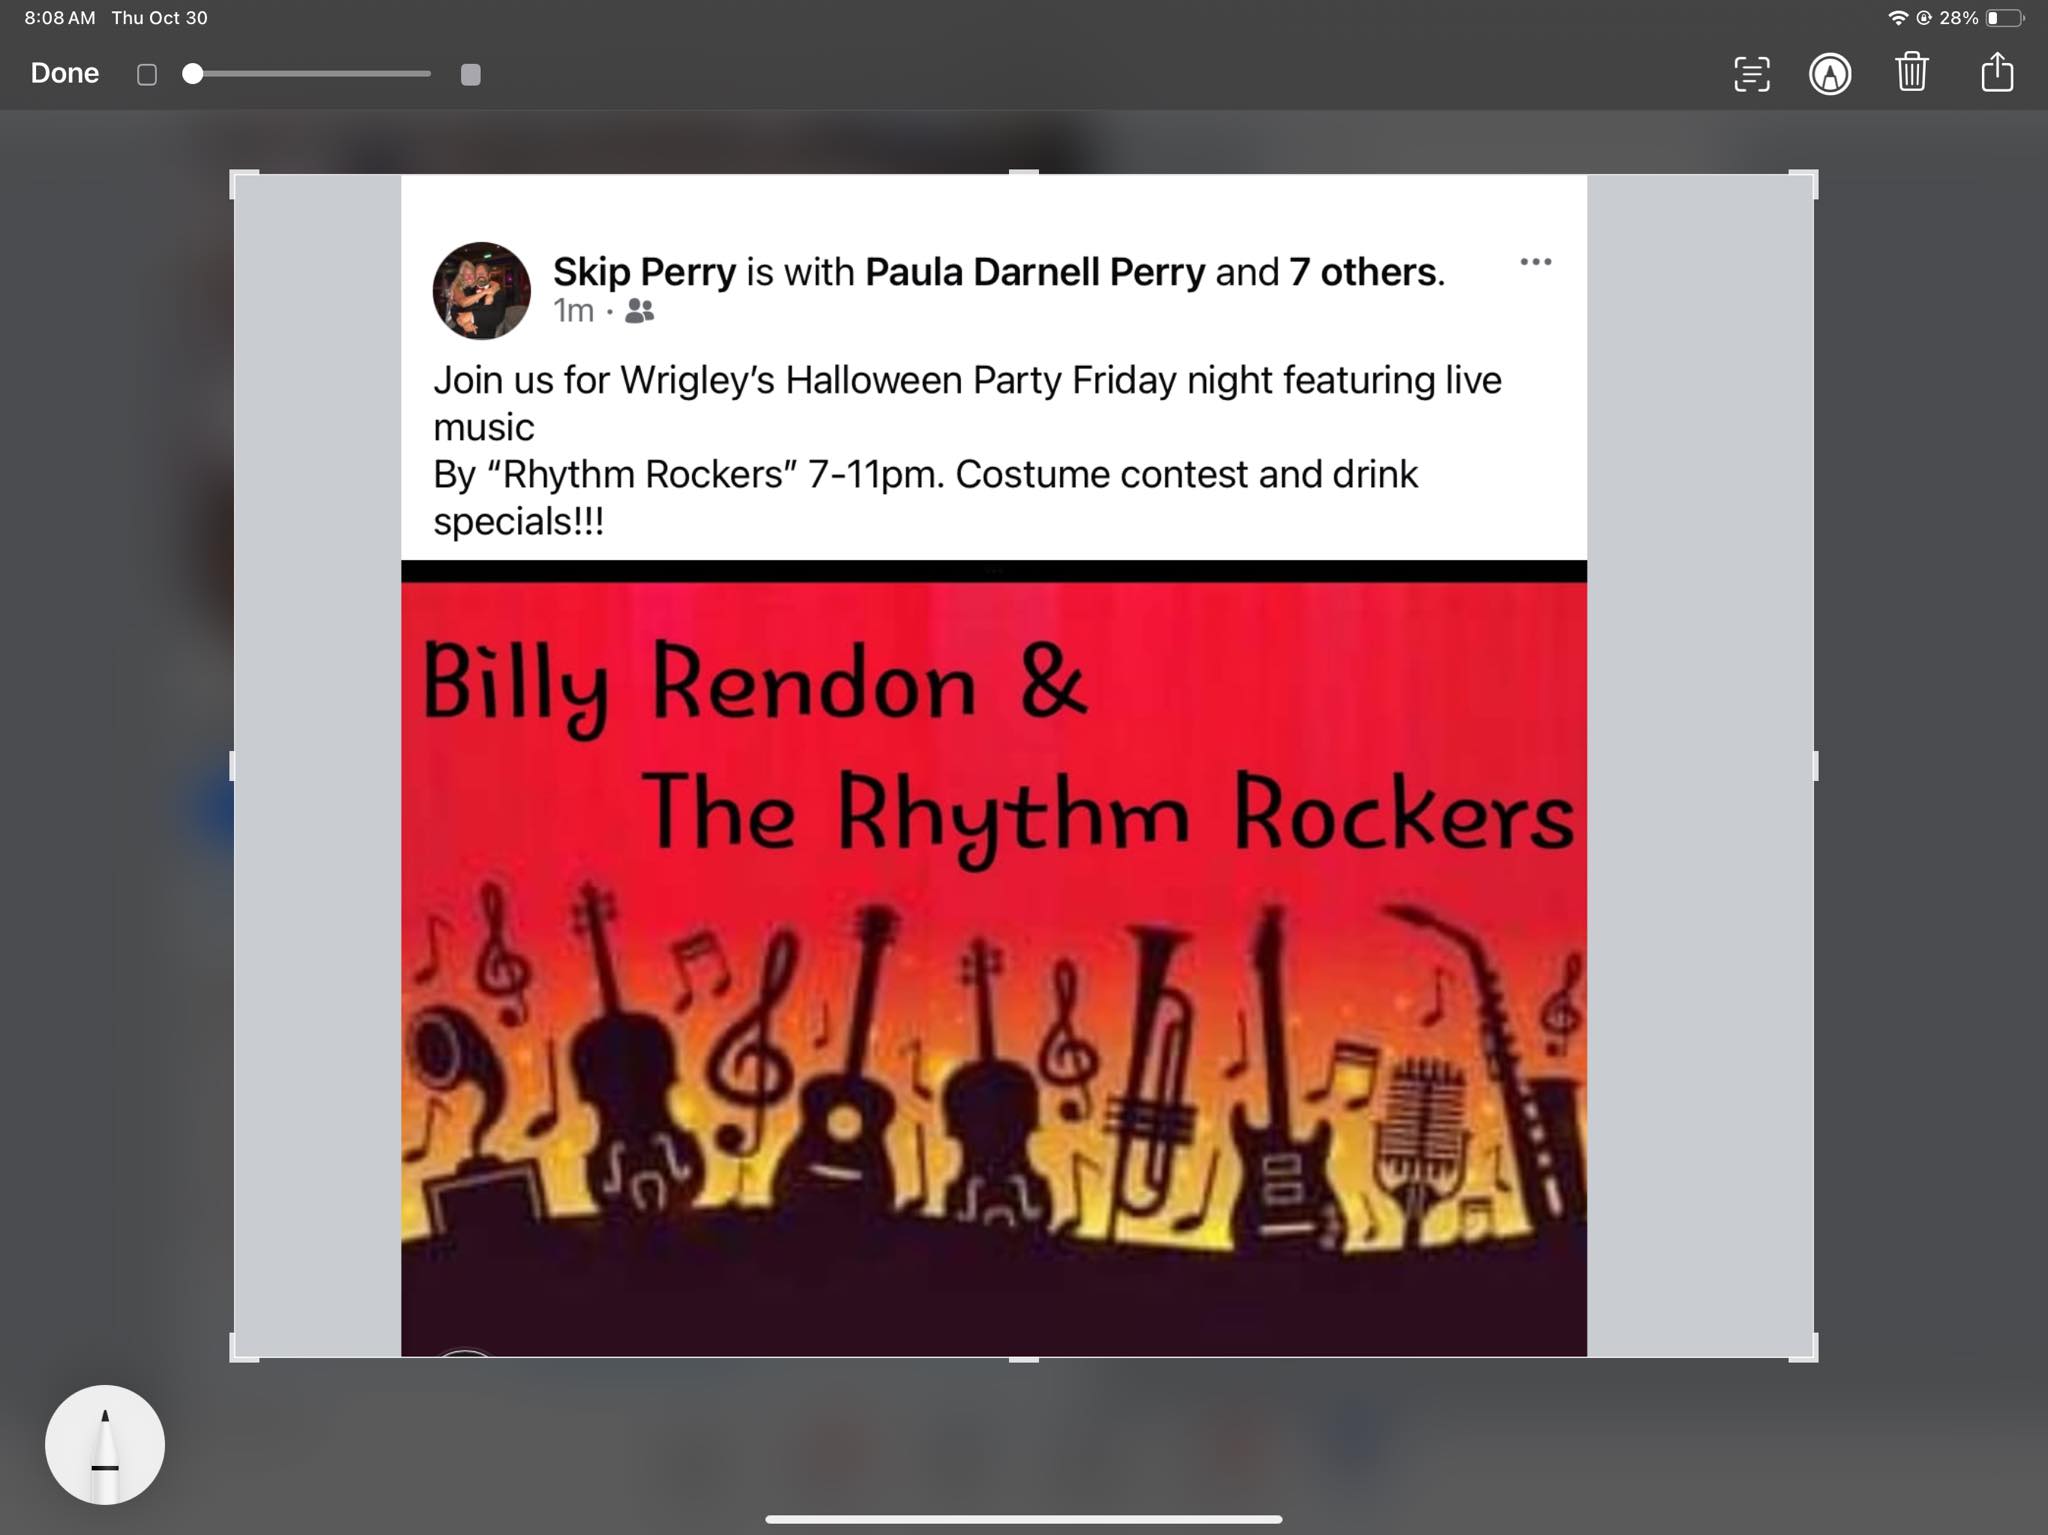Open the post's three-dot options menu
Viewport: 2048px width, 1535px height.
pos(1535,262)
